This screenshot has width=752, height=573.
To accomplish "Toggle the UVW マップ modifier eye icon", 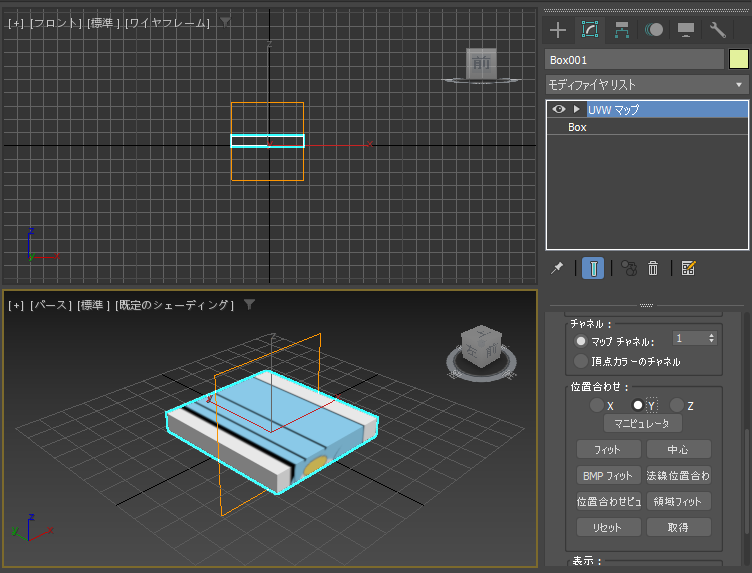I will (x=558, y=109).
